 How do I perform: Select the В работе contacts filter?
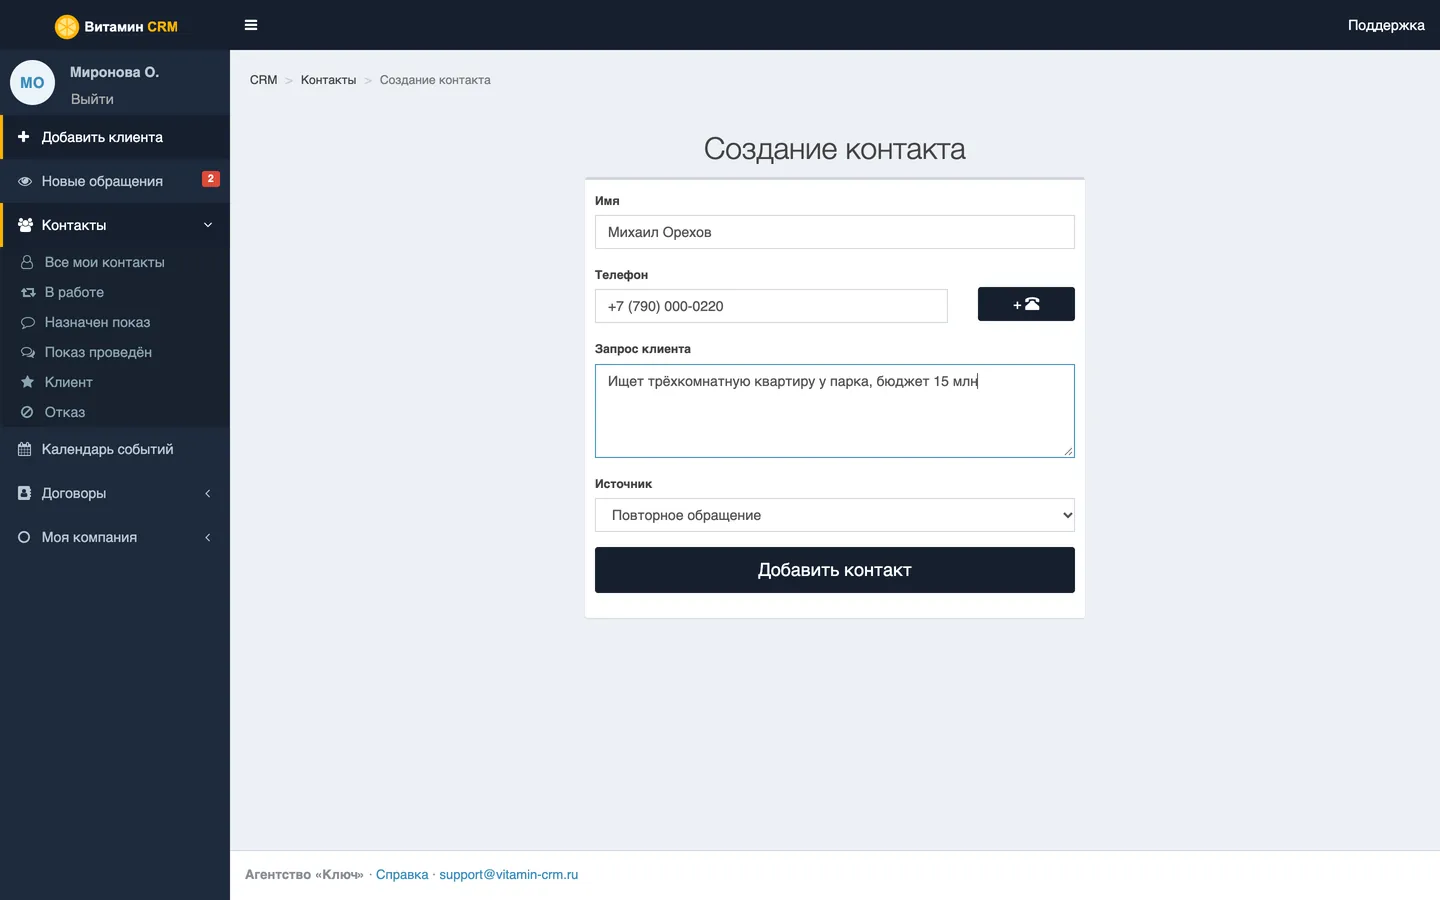115,292
